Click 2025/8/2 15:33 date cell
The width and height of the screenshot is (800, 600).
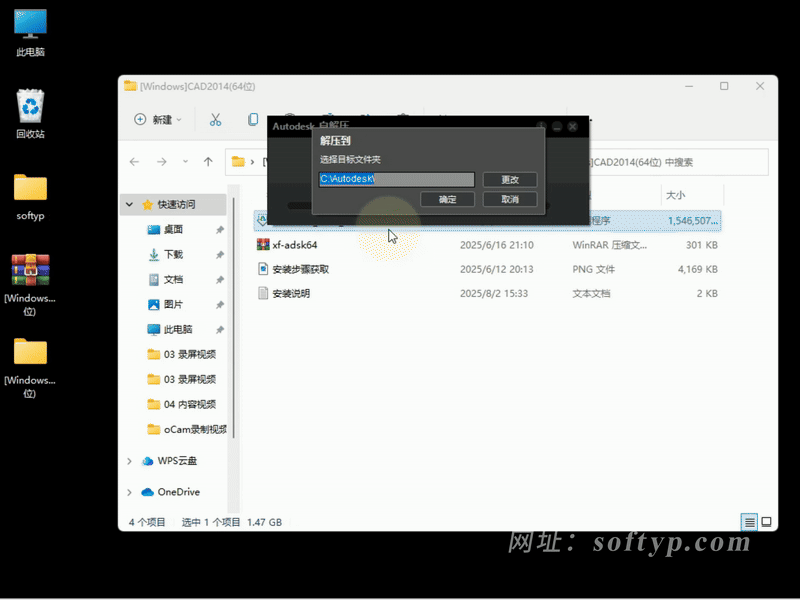(x=494, y=294)
